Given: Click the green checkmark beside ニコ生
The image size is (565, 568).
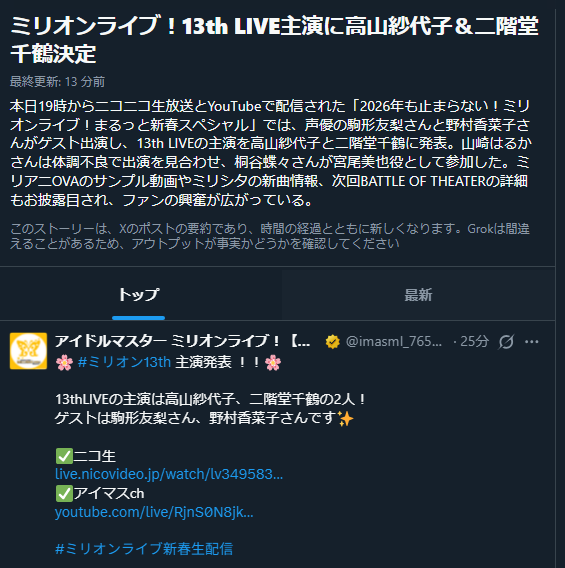Looking at the screenshot, I should tap(64, 456).
